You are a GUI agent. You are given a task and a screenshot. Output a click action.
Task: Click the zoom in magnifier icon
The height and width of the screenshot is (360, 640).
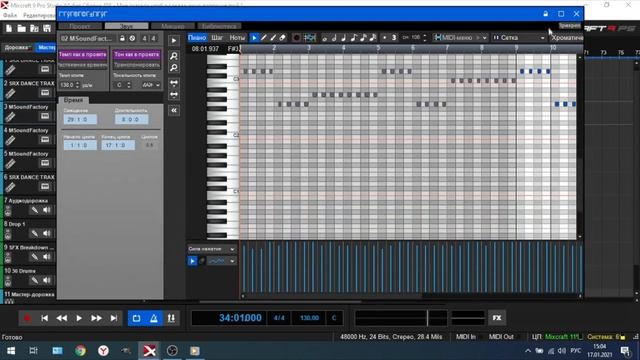(x=174, y=56)
